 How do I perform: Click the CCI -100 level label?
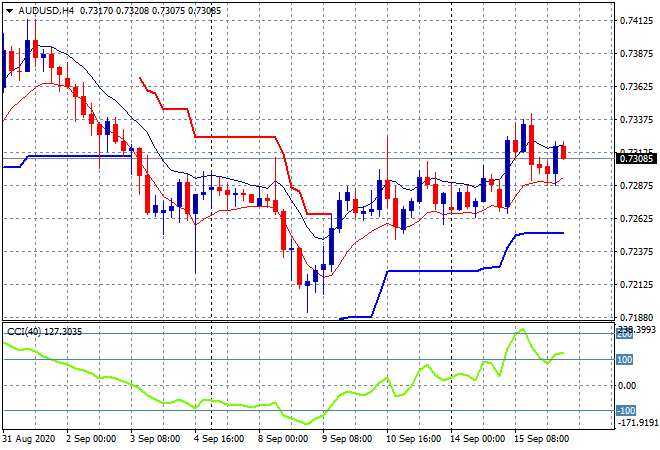pyautogui.click(x=626, y=410)
